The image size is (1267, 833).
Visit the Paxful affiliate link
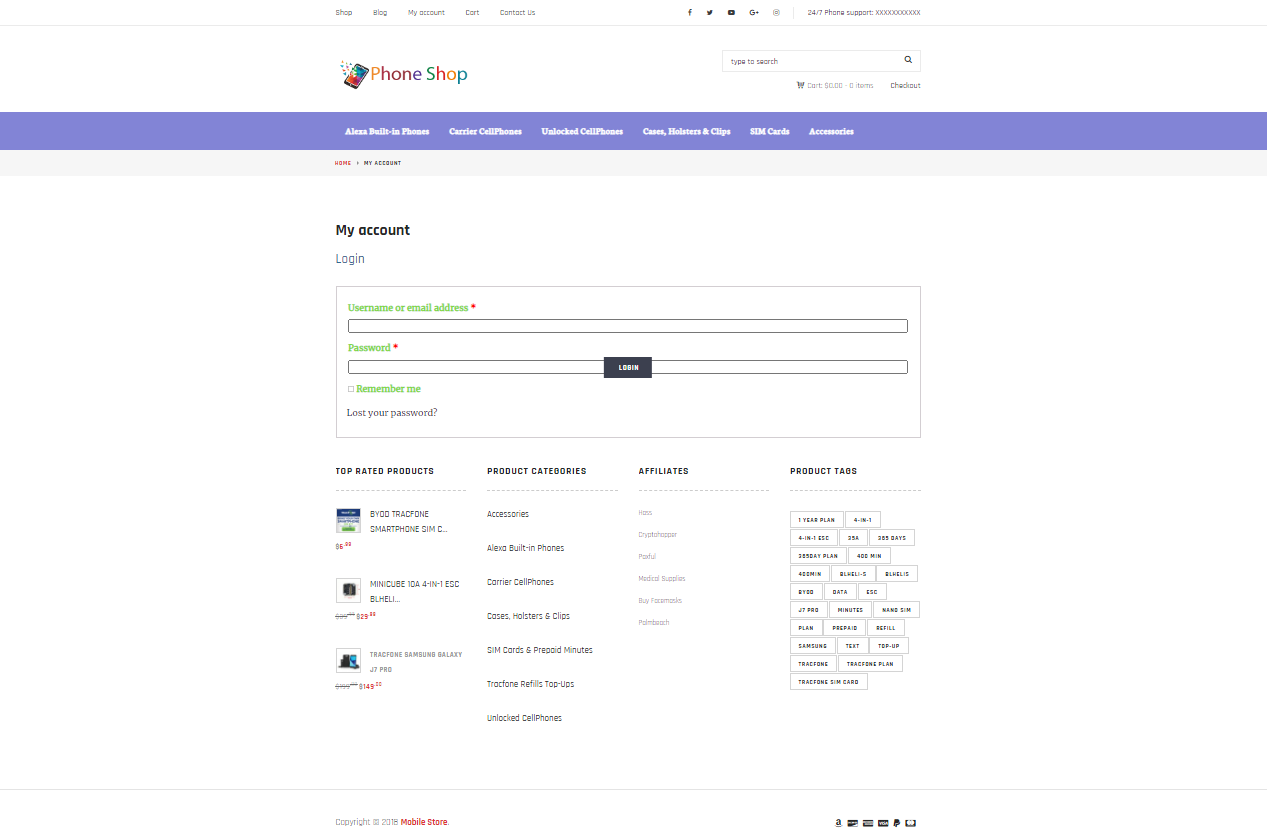click(x=647, y=557)
